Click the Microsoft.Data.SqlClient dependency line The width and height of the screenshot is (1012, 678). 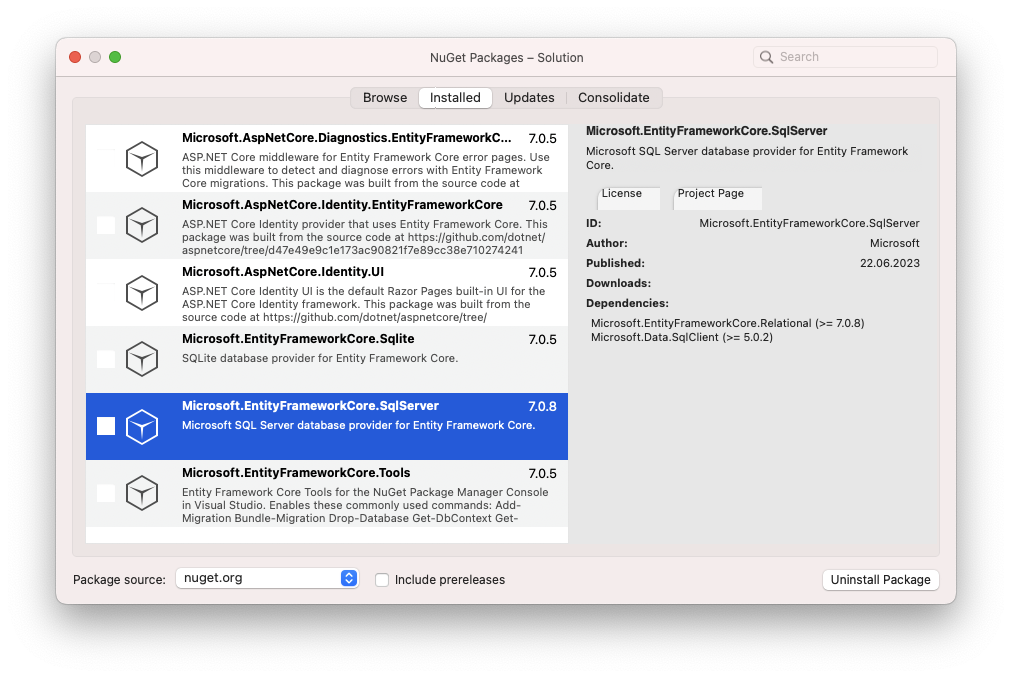point(682,338)
